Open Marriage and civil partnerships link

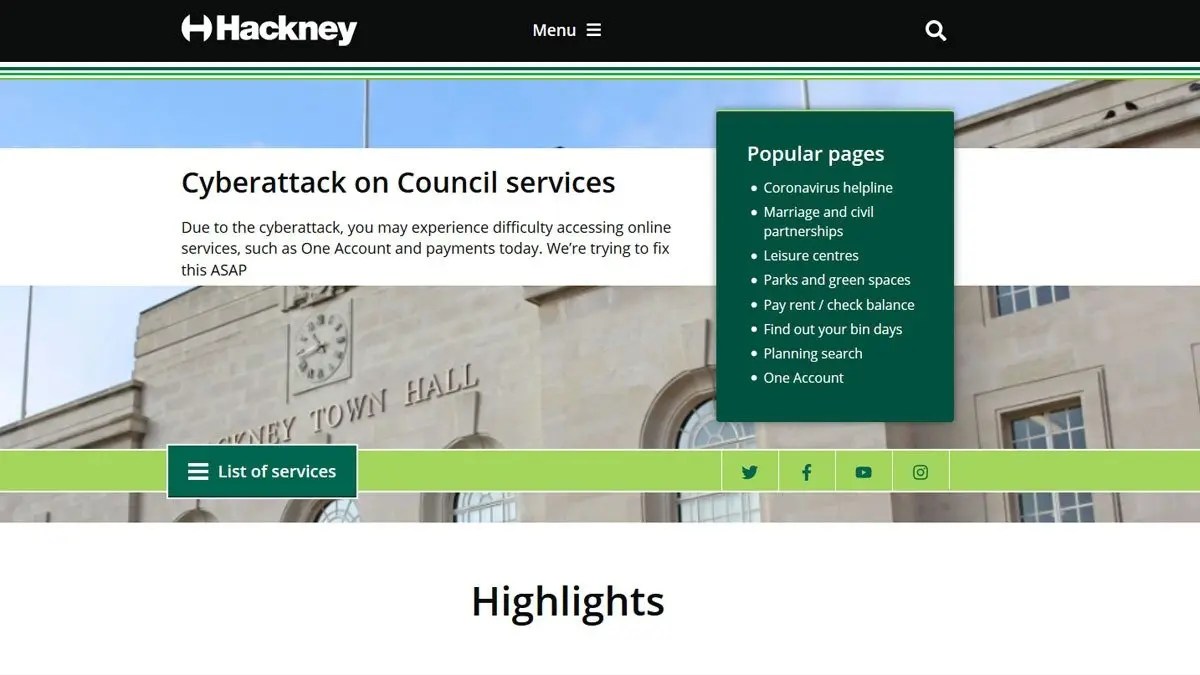(818, 221)
